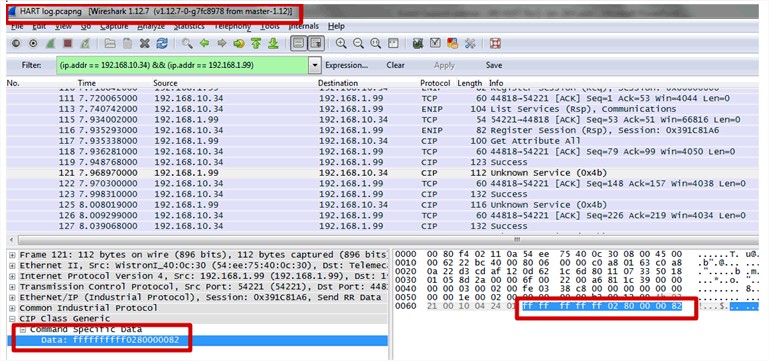Click in the display filter input field
Screen dimensions: 769x361
point(182,65)
